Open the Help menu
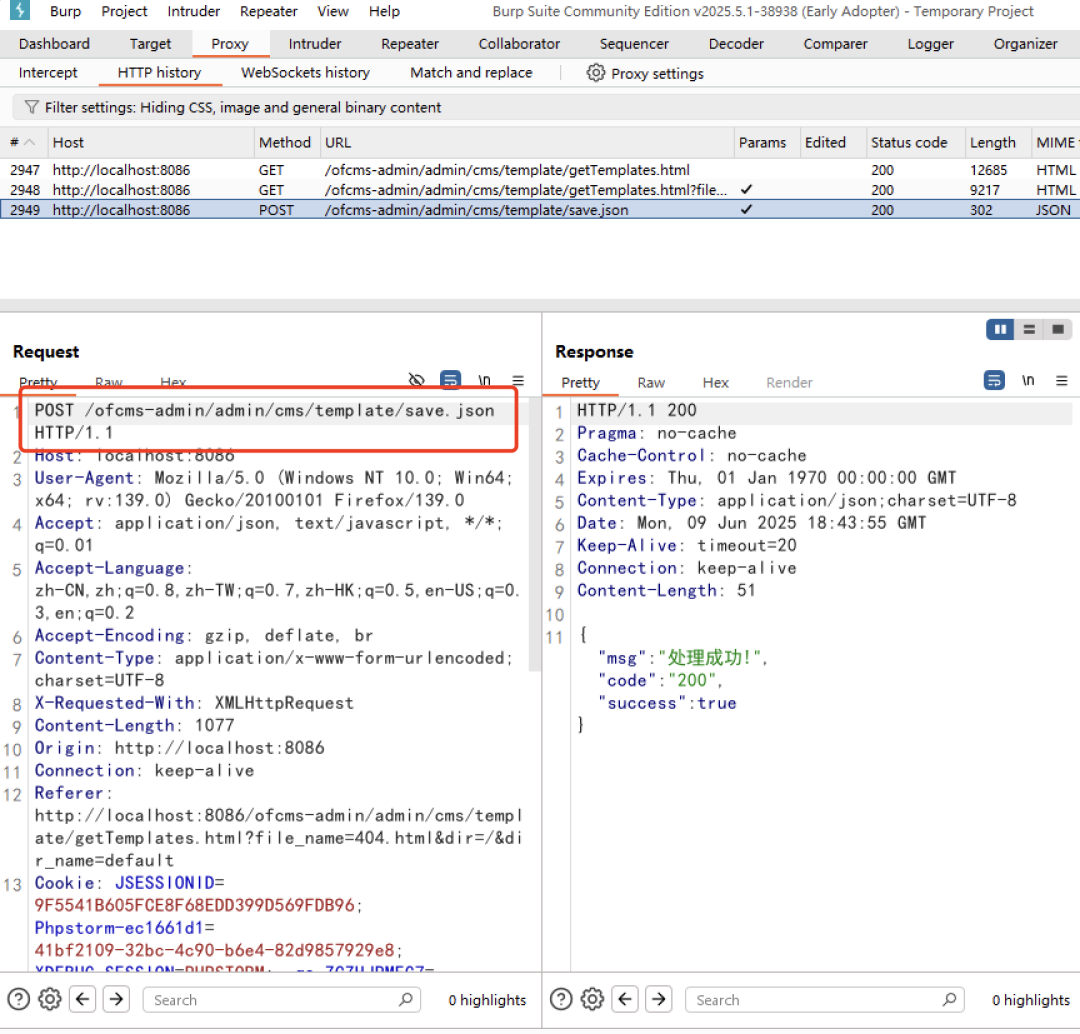The height and width of the screenshot is (1034, 1080). (384, 11)
